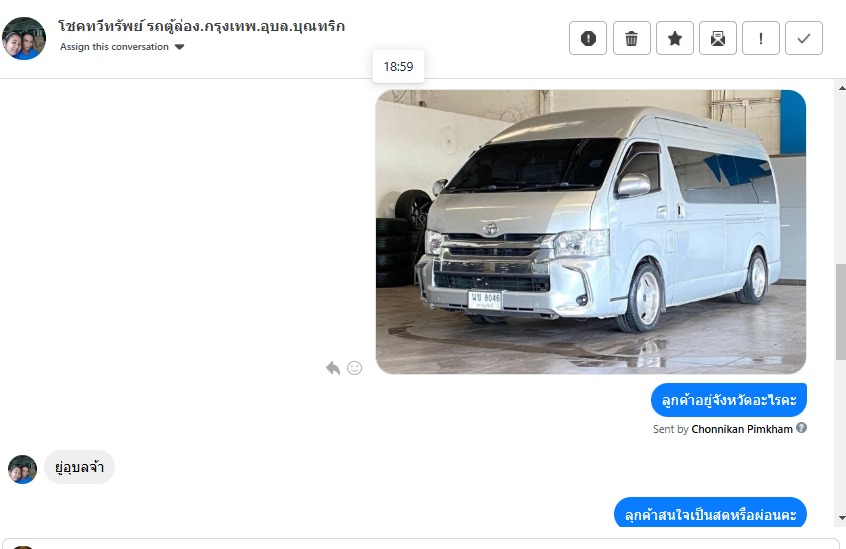Delete conversation with trash icon
846x549 pixels.
point(631,38)
